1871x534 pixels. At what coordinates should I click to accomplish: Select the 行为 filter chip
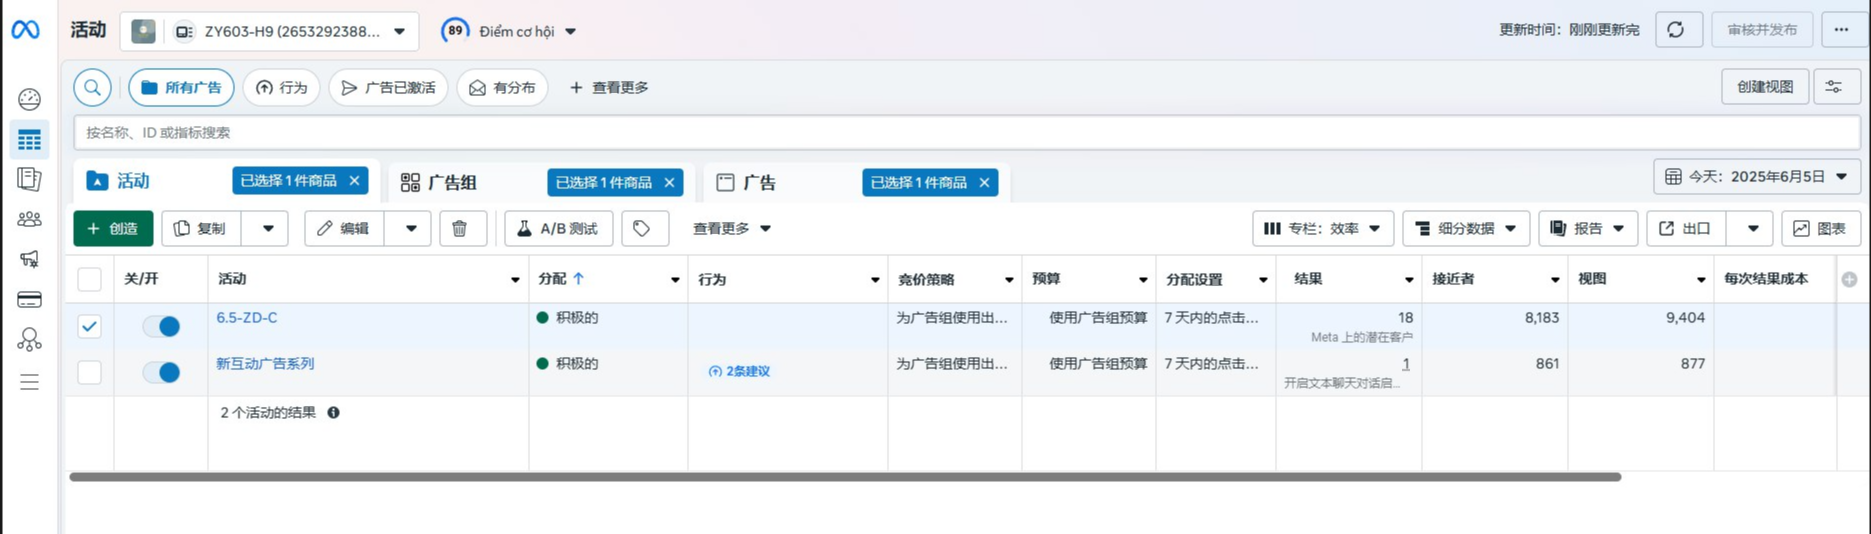[282, 88]
